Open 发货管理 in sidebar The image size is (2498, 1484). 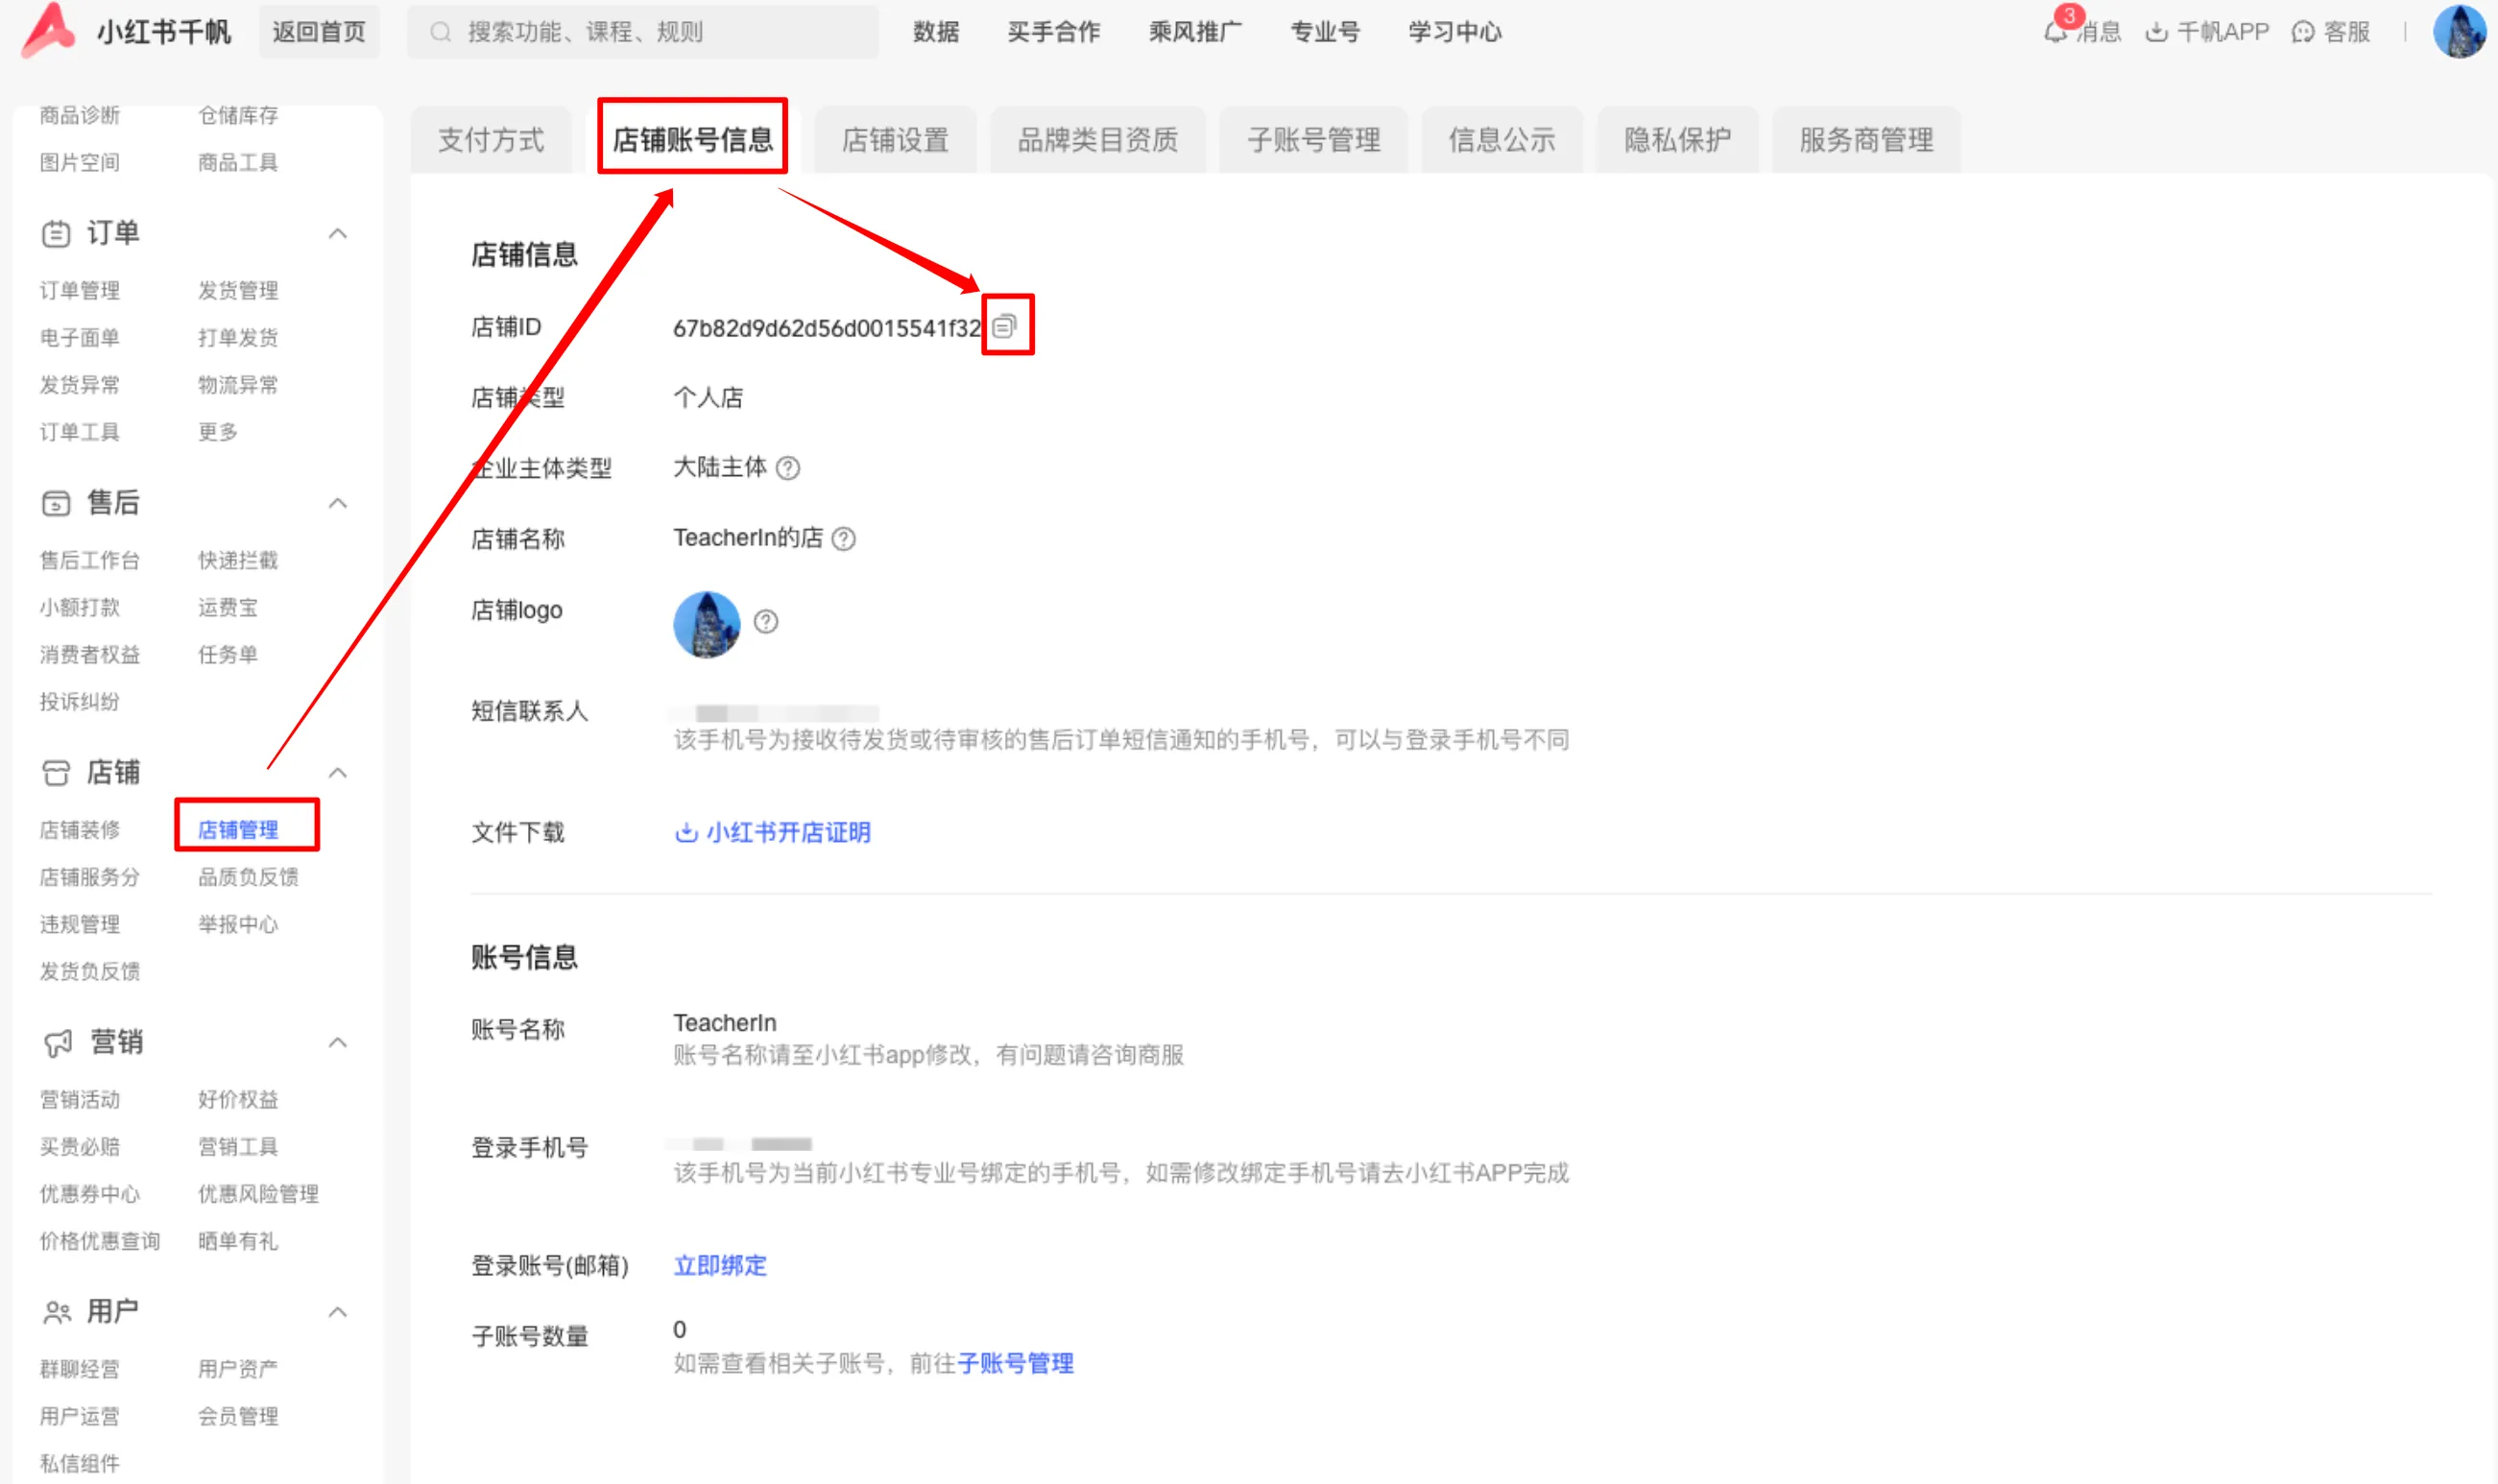point(238,291)
